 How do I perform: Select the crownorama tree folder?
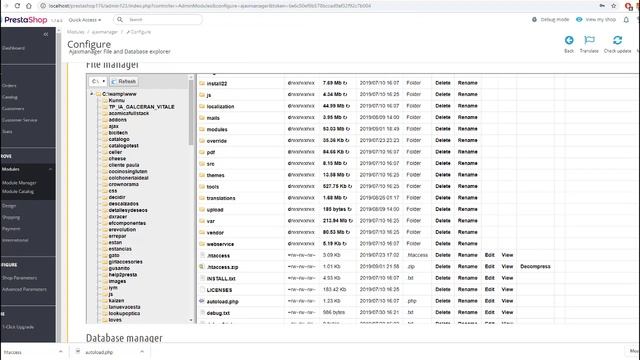[x=124, y=184]
